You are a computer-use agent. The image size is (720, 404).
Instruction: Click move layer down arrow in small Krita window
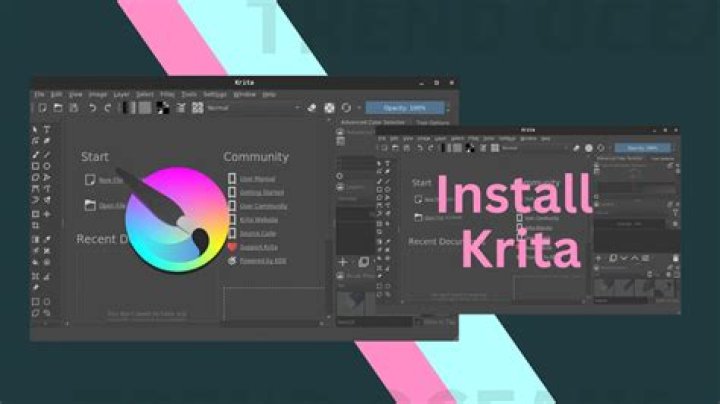point(624,258)
